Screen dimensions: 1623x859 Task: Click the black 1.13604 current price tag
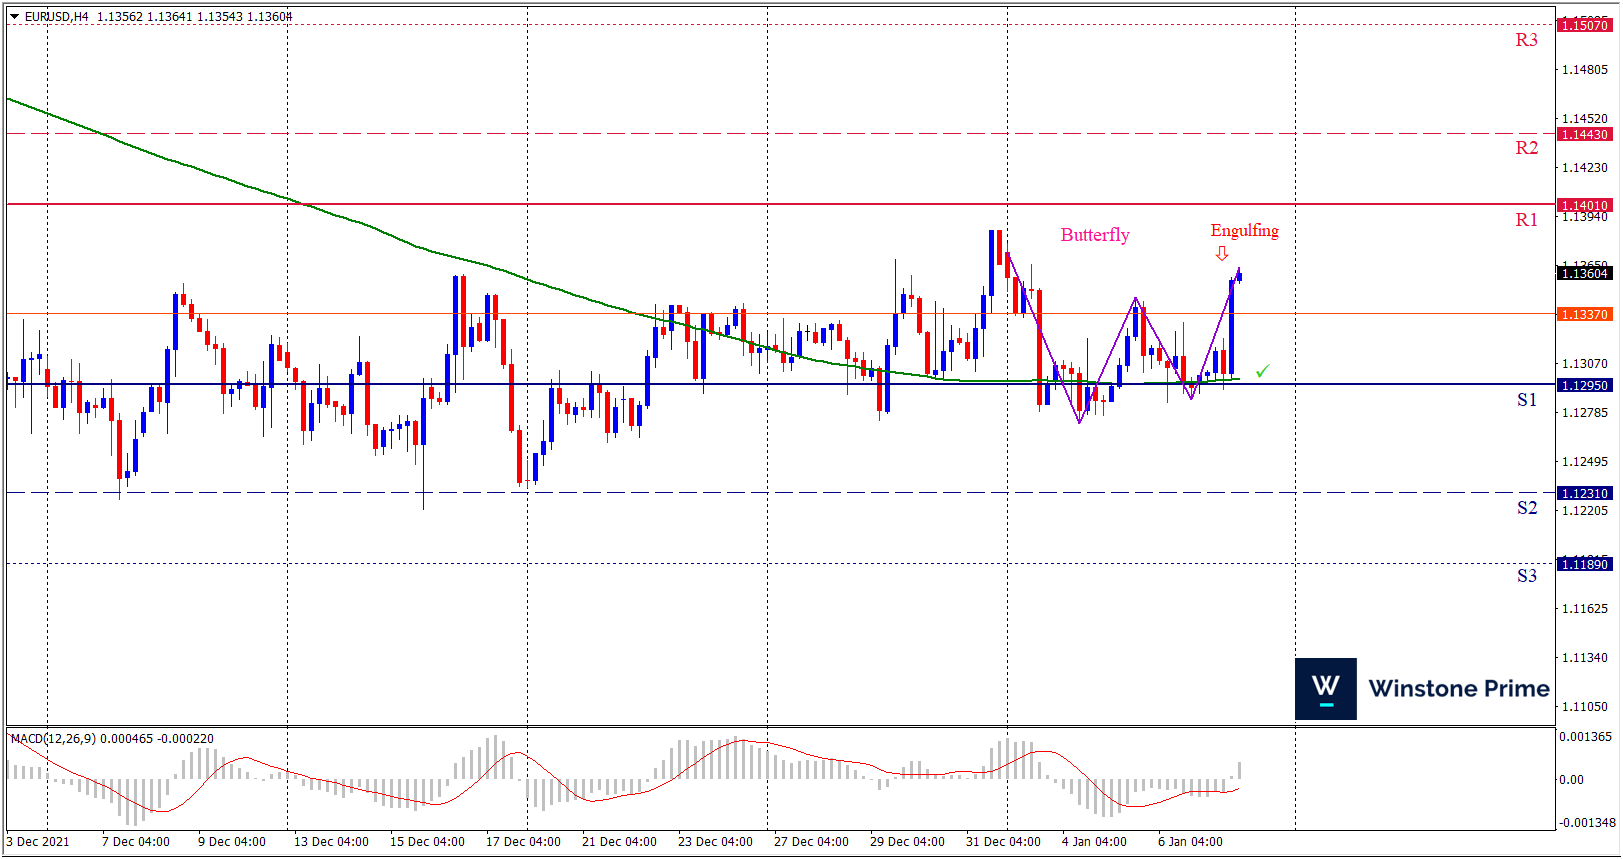(1585, 273)
